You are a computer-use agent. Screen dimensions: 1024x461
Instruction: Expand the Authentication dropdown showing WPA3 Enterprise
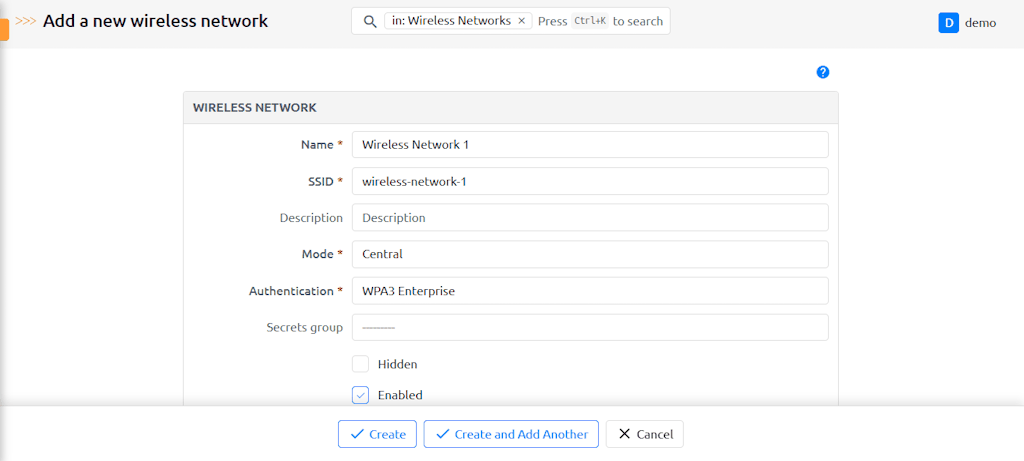(x=590, y=291)
